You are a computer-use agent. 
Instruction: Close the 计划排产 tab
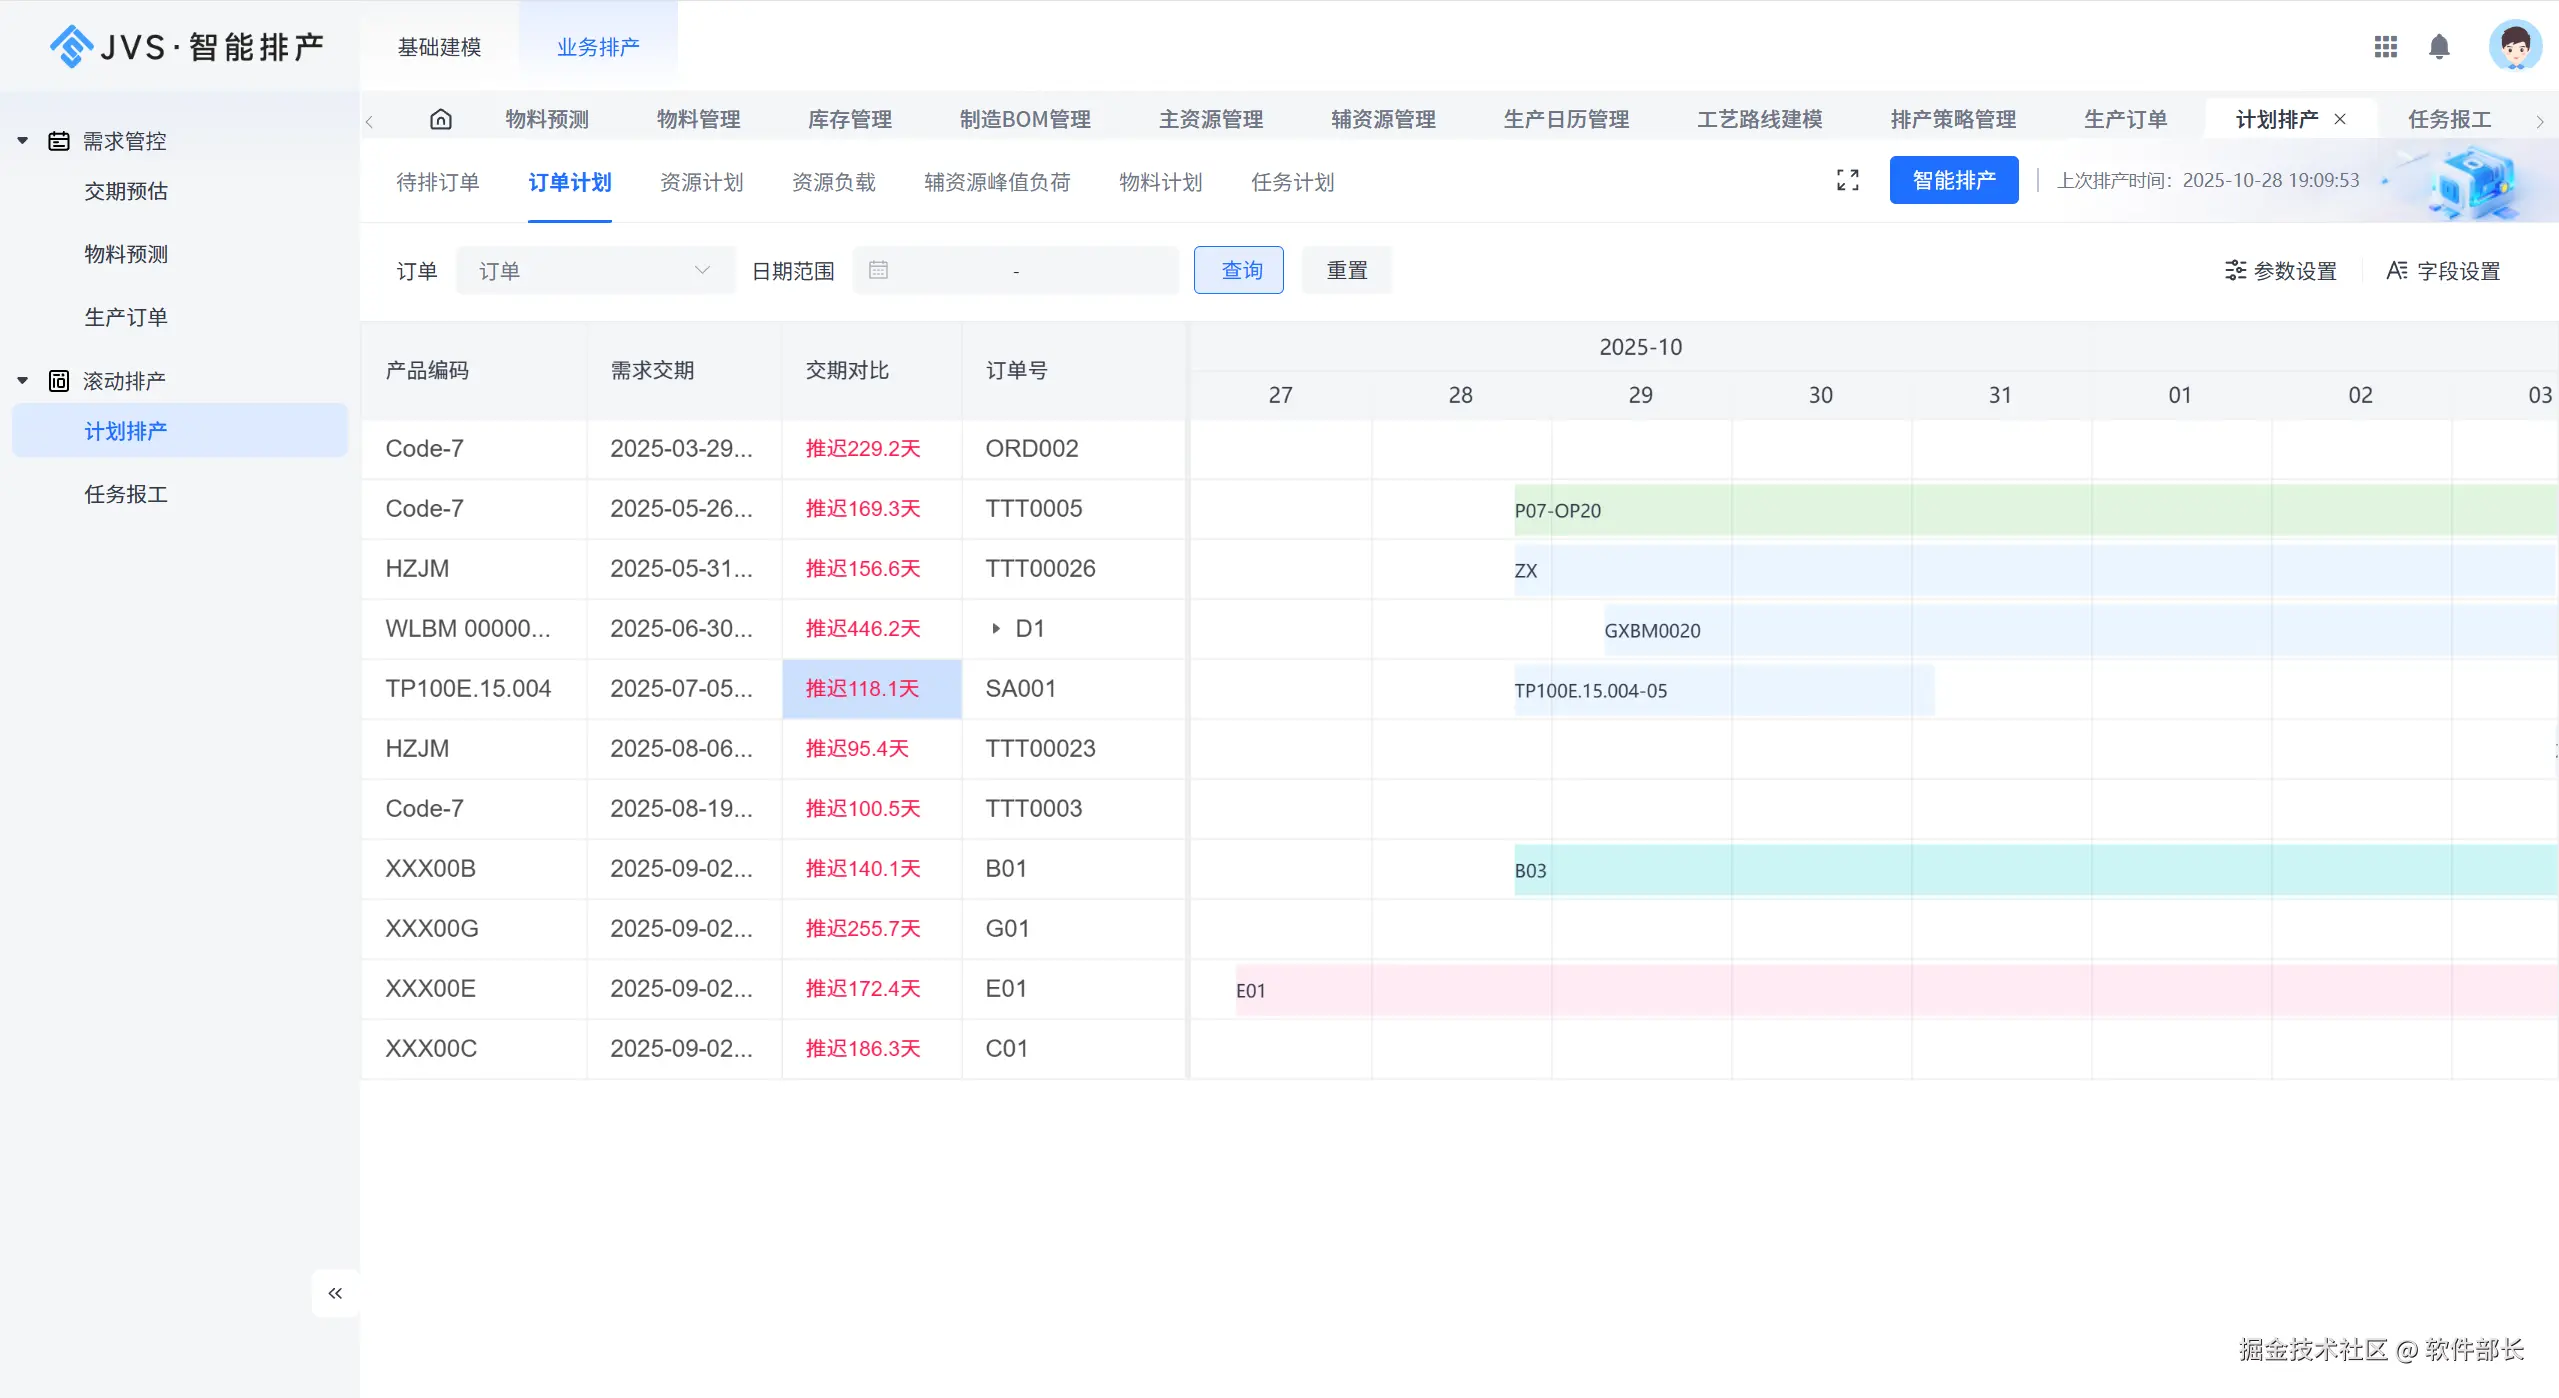click(x=2340, y=119)
